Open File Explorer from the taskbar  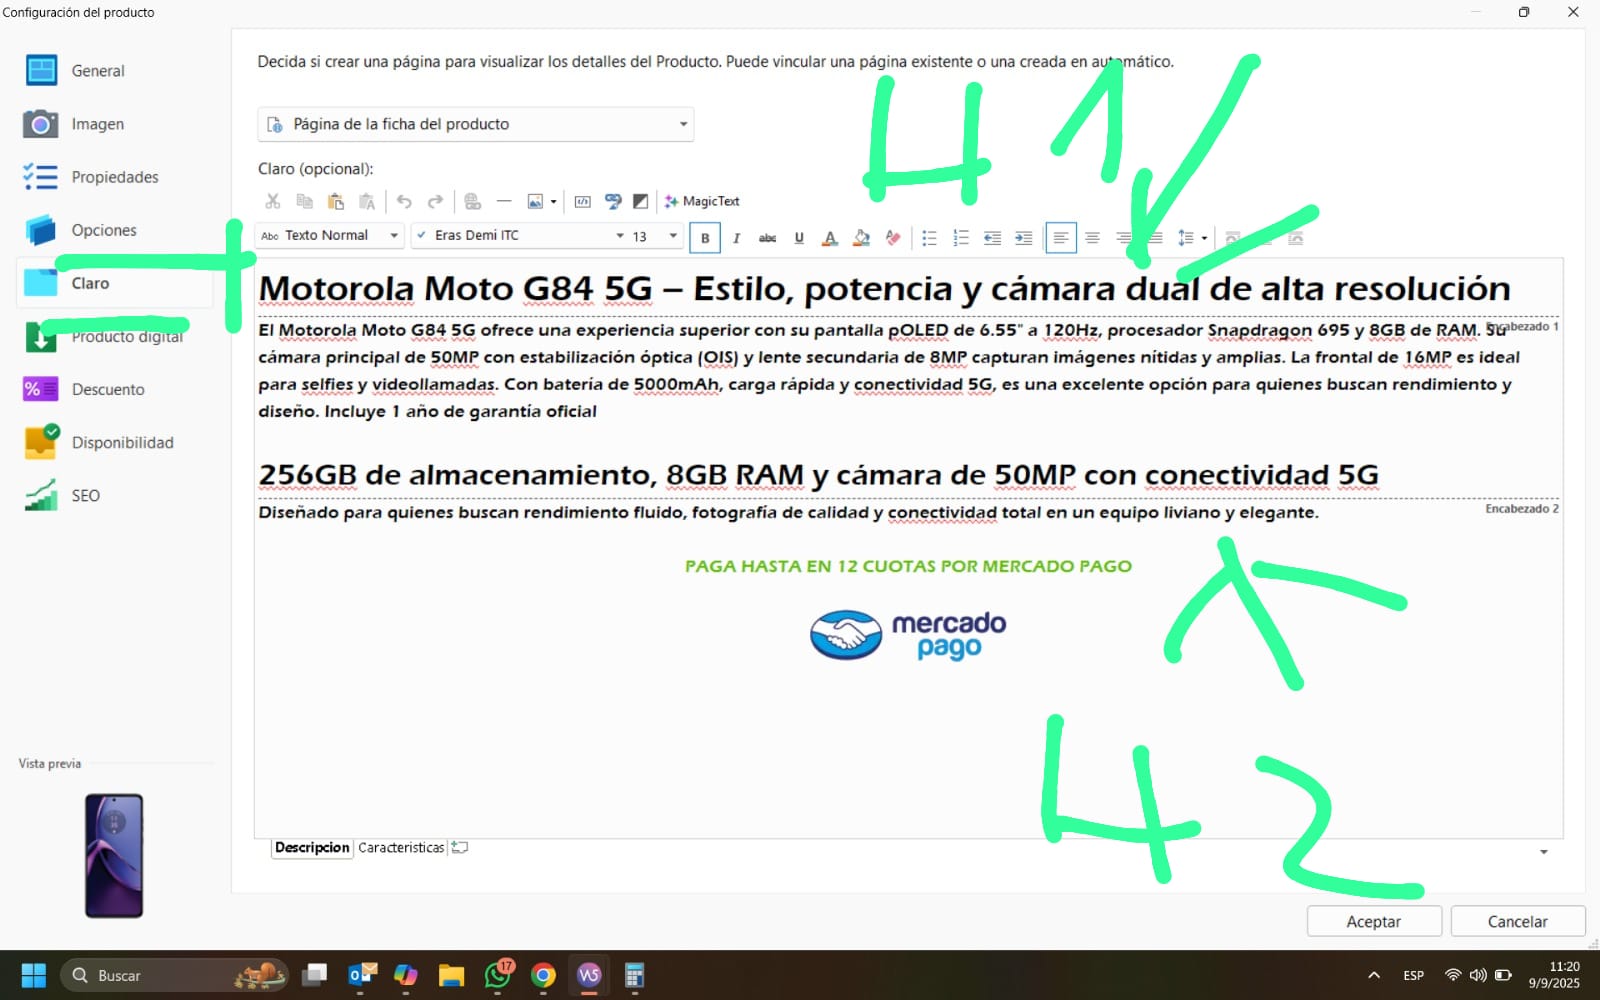click(451, 975)
